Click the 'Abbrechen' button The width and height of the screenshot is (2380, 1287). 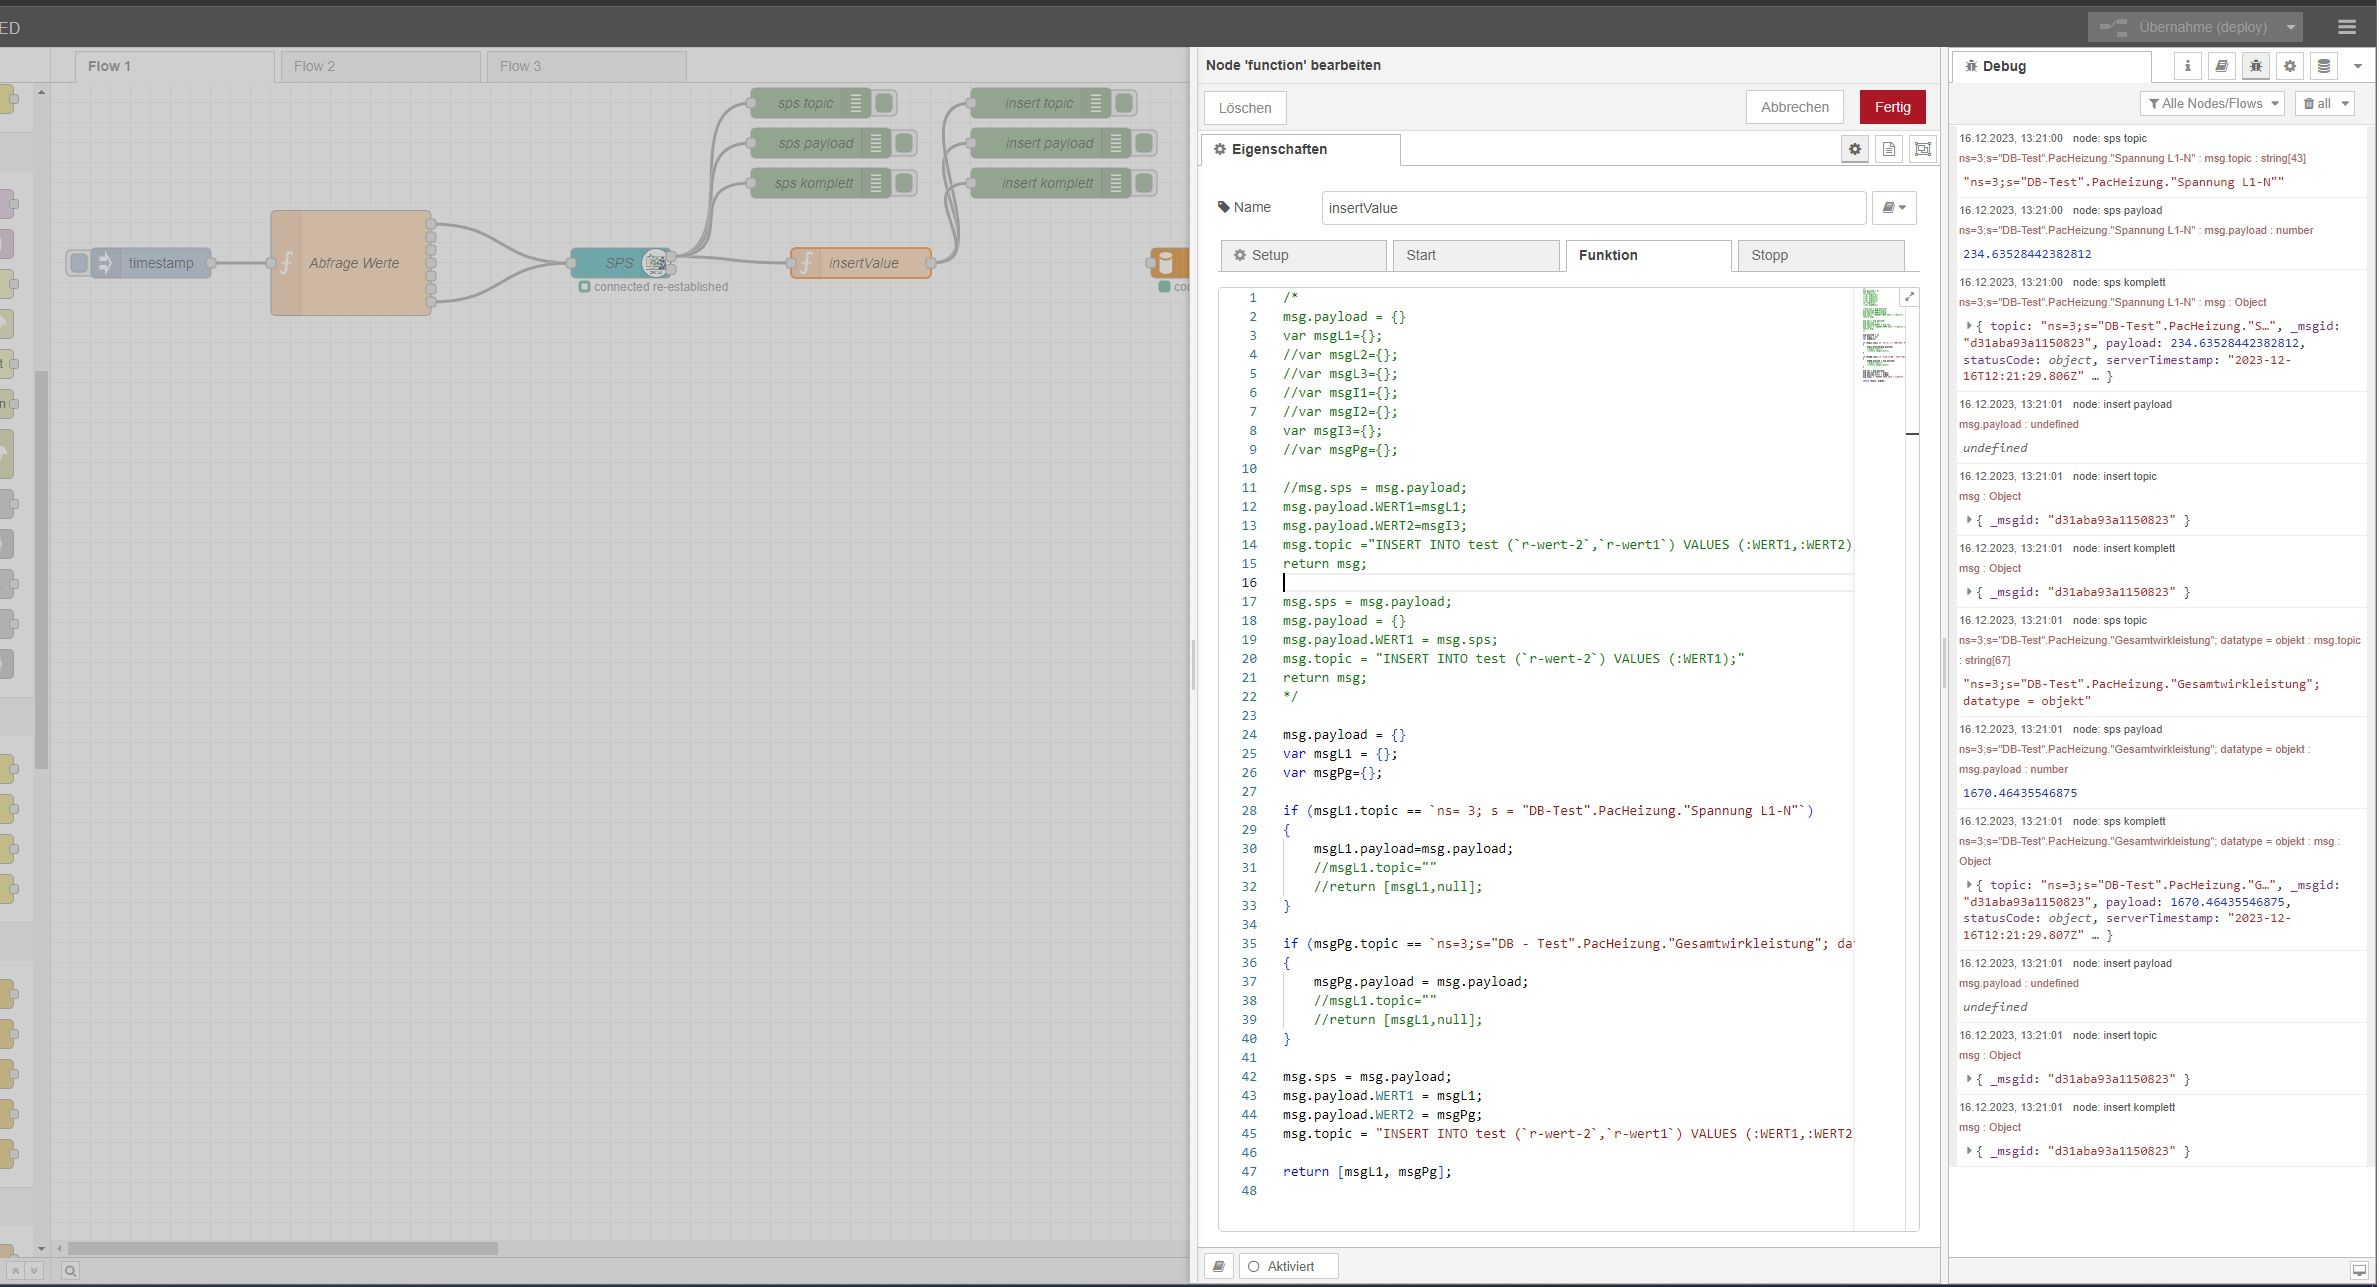point(1795,107)
